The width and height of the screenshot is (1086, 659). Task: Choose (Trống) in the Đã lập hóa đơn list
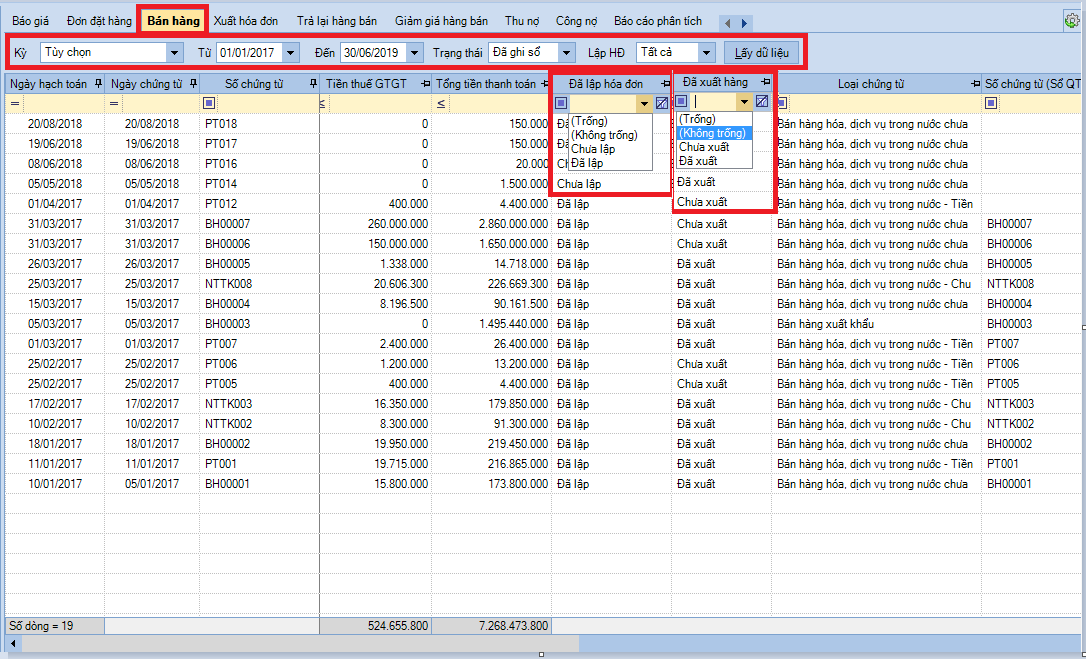610,121
